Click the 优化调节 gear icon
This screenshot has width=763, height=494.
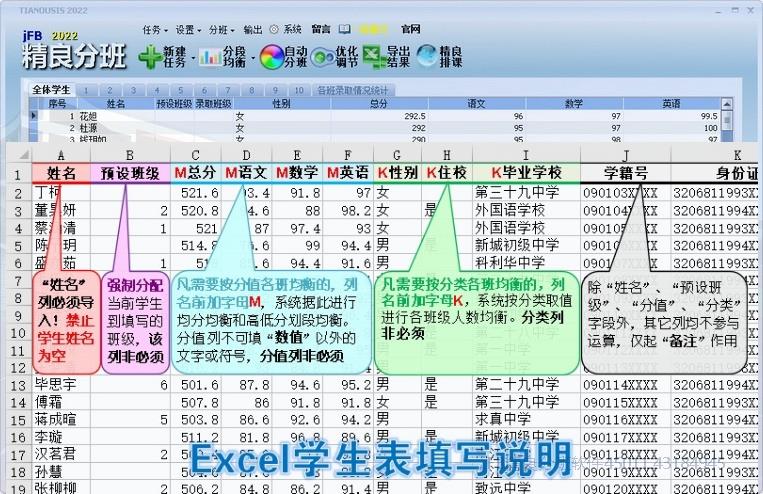[x=322, y=58]
